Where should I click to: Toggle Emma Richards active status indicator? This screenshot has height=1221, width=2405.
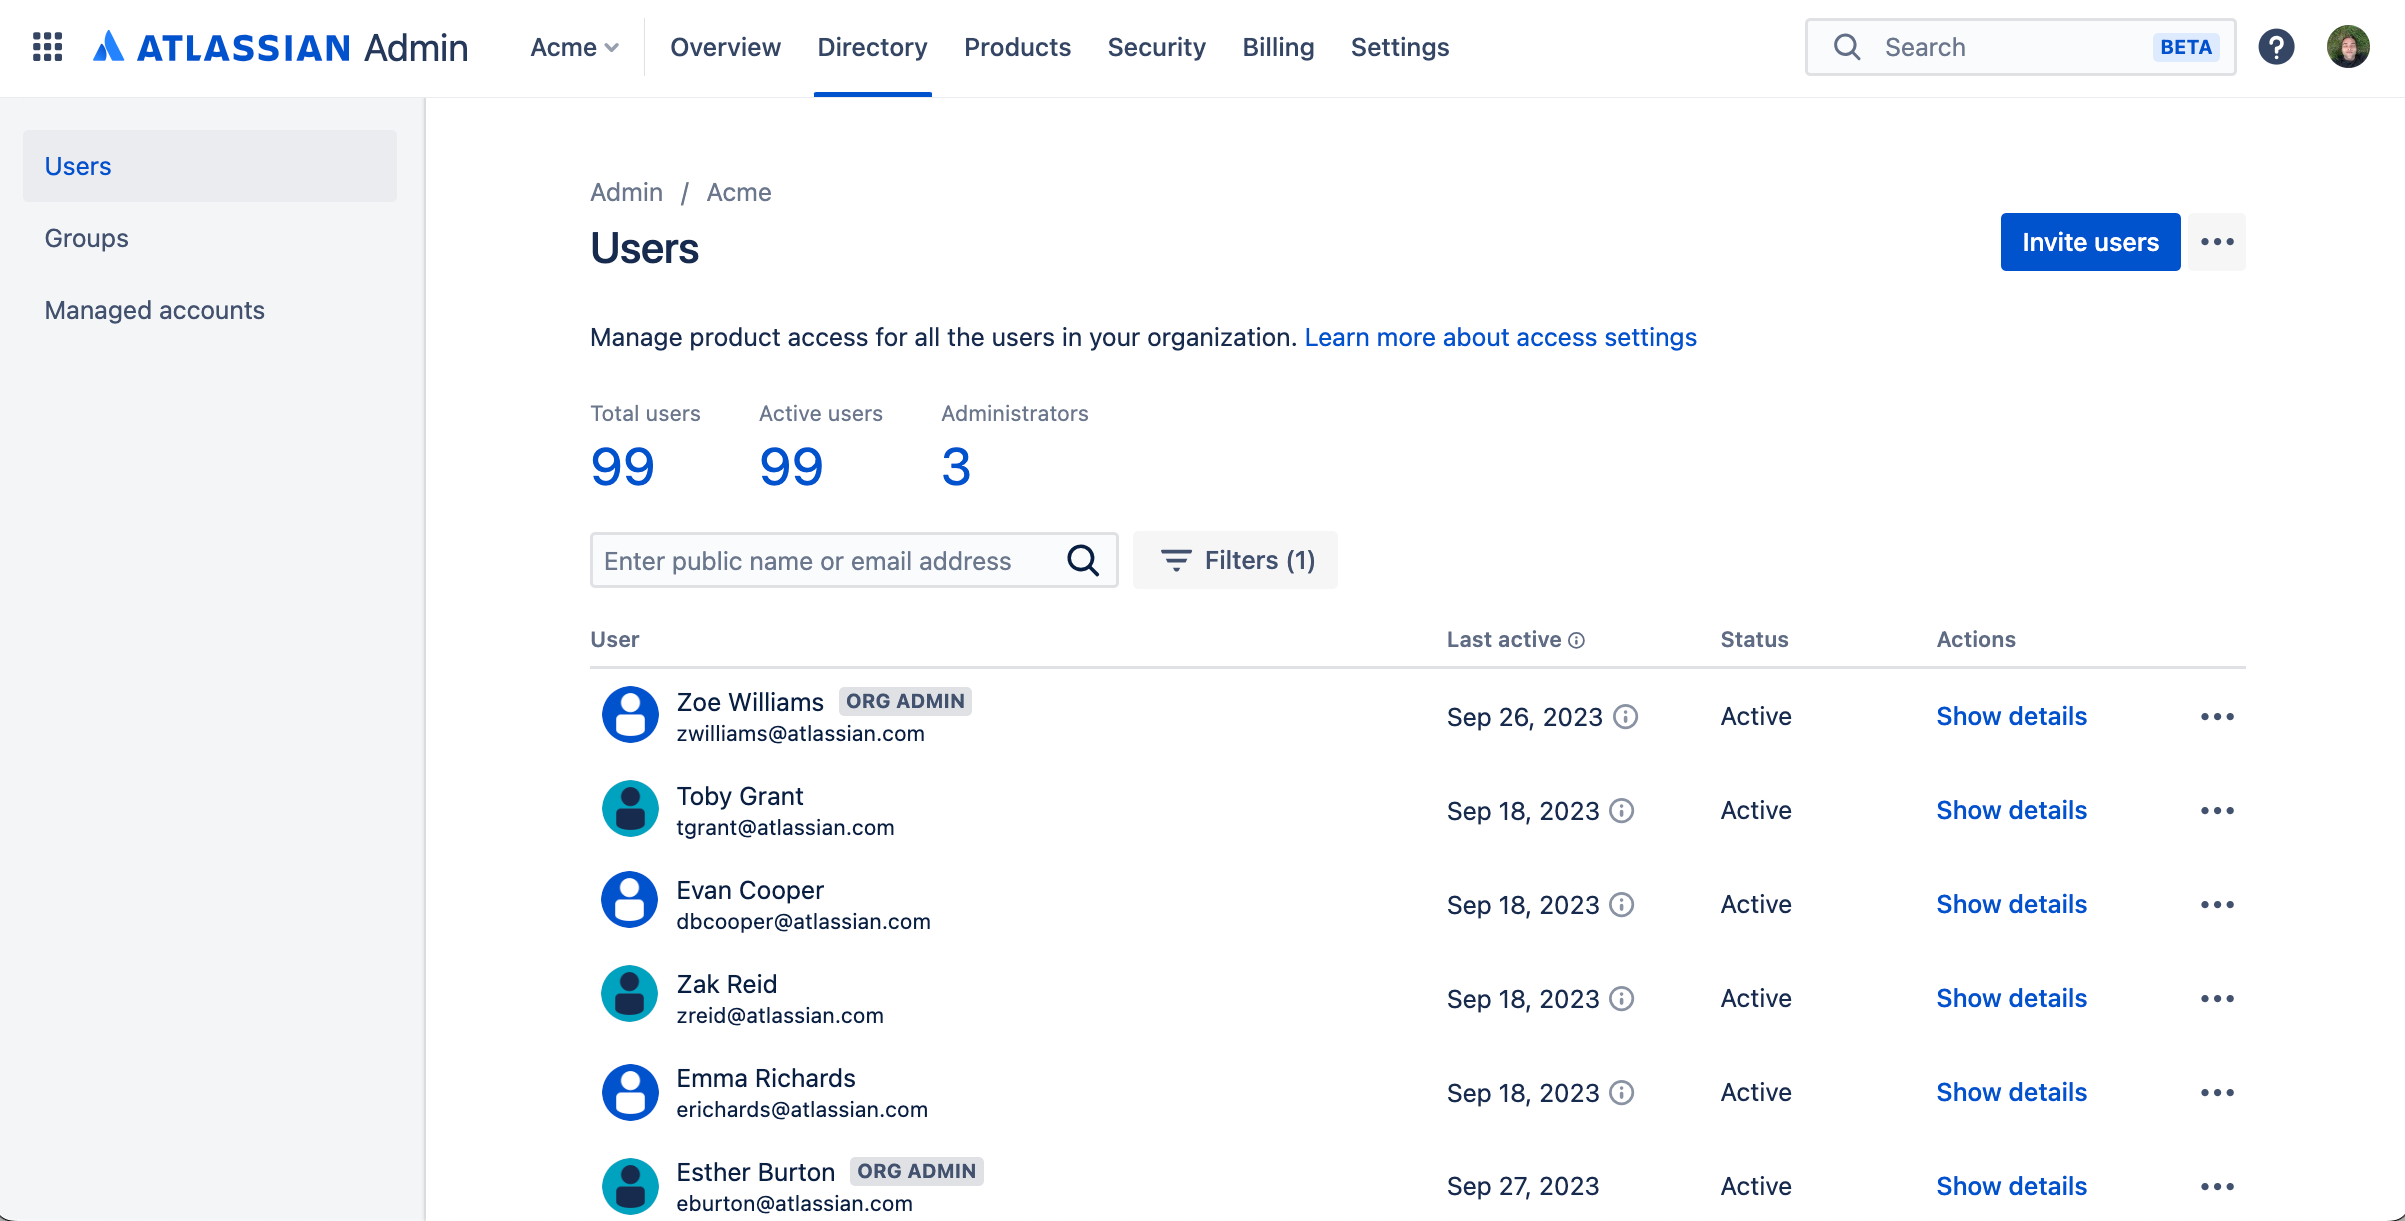[x=1756, y=1090]
